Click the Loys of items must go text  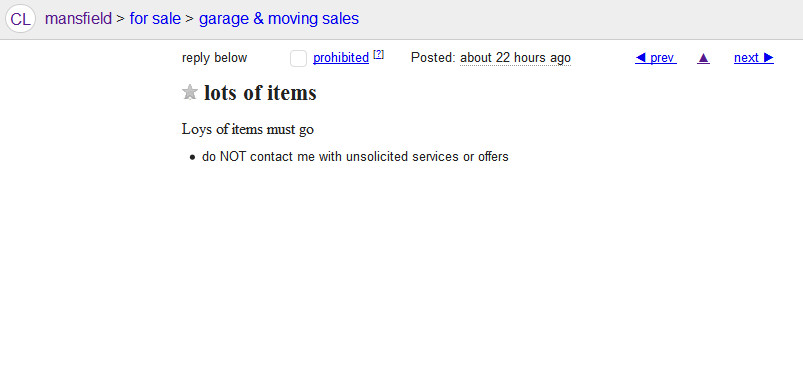248,130
